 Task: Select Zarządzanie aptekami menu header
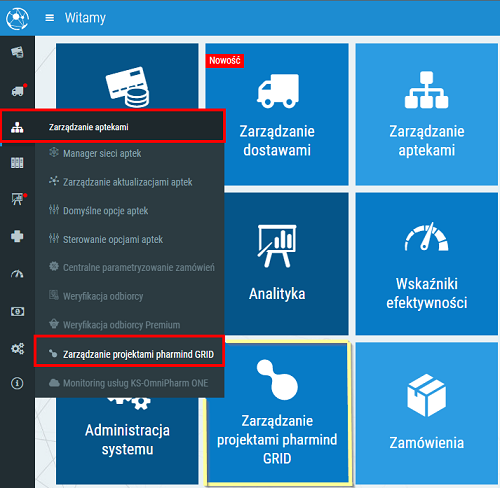coord(113,126)
